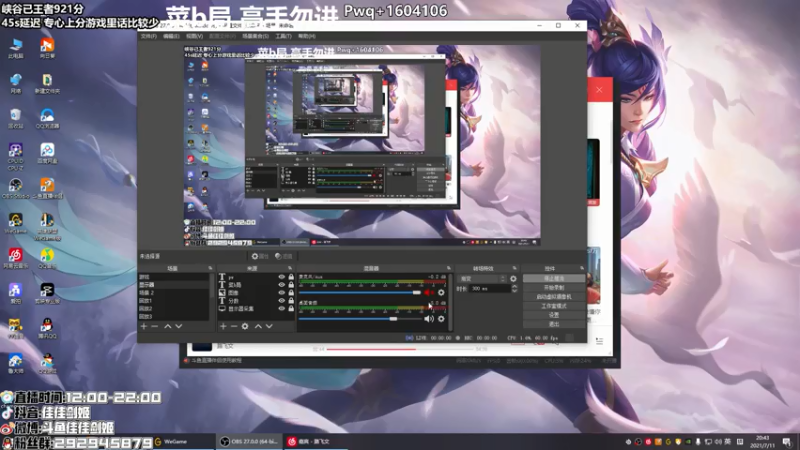
Task: Toggle visibility eye of first text source
Action: pyautogui.click(x=281, y=277)
